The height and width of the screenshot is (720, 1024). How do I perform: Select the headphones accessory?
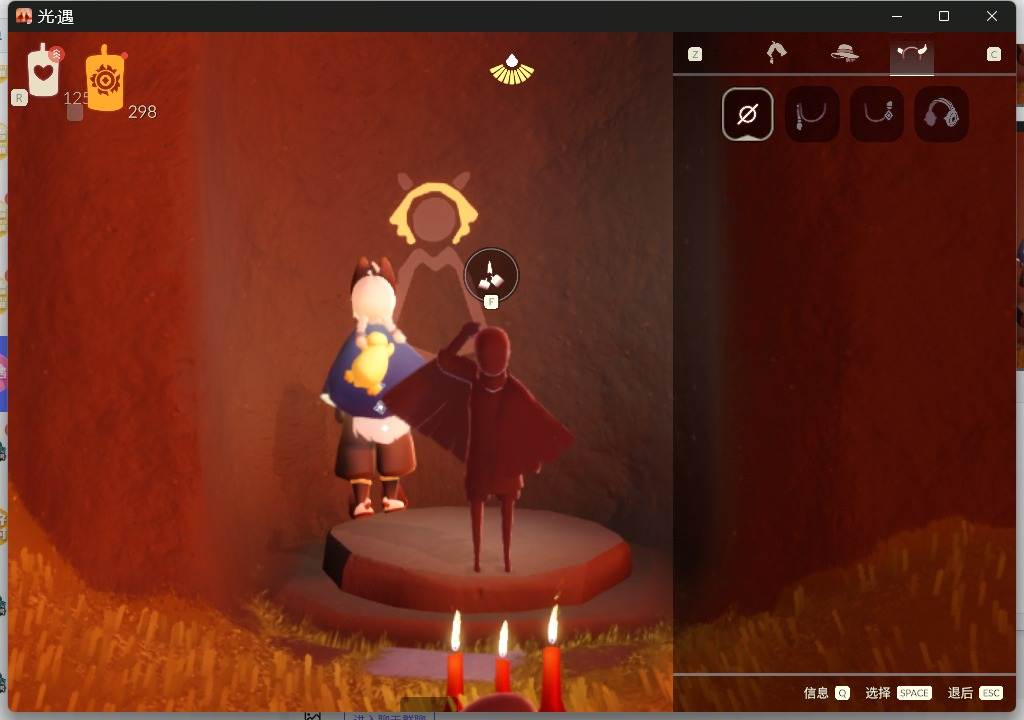pyautogui.click(x=941, y=114)
